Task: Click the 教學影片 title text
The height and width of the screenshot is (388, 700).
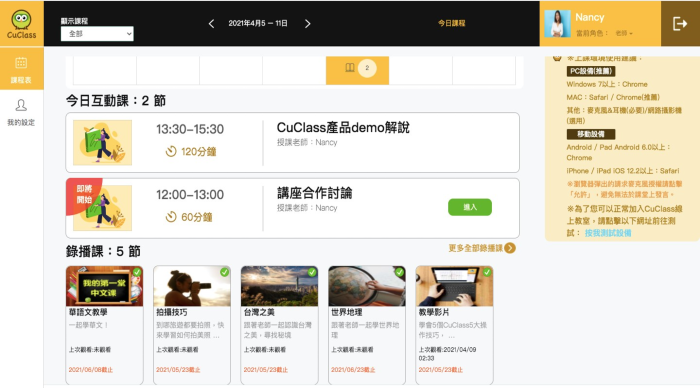Action: point(434,312)
